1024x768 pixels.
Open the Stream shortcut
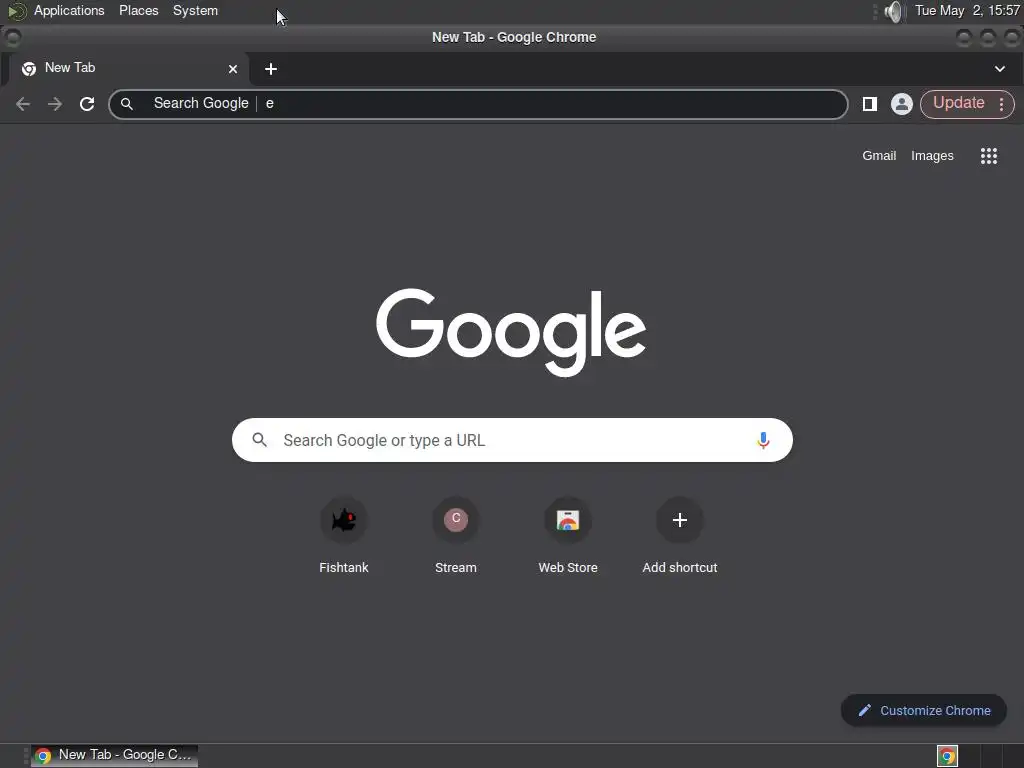(456, 536)
